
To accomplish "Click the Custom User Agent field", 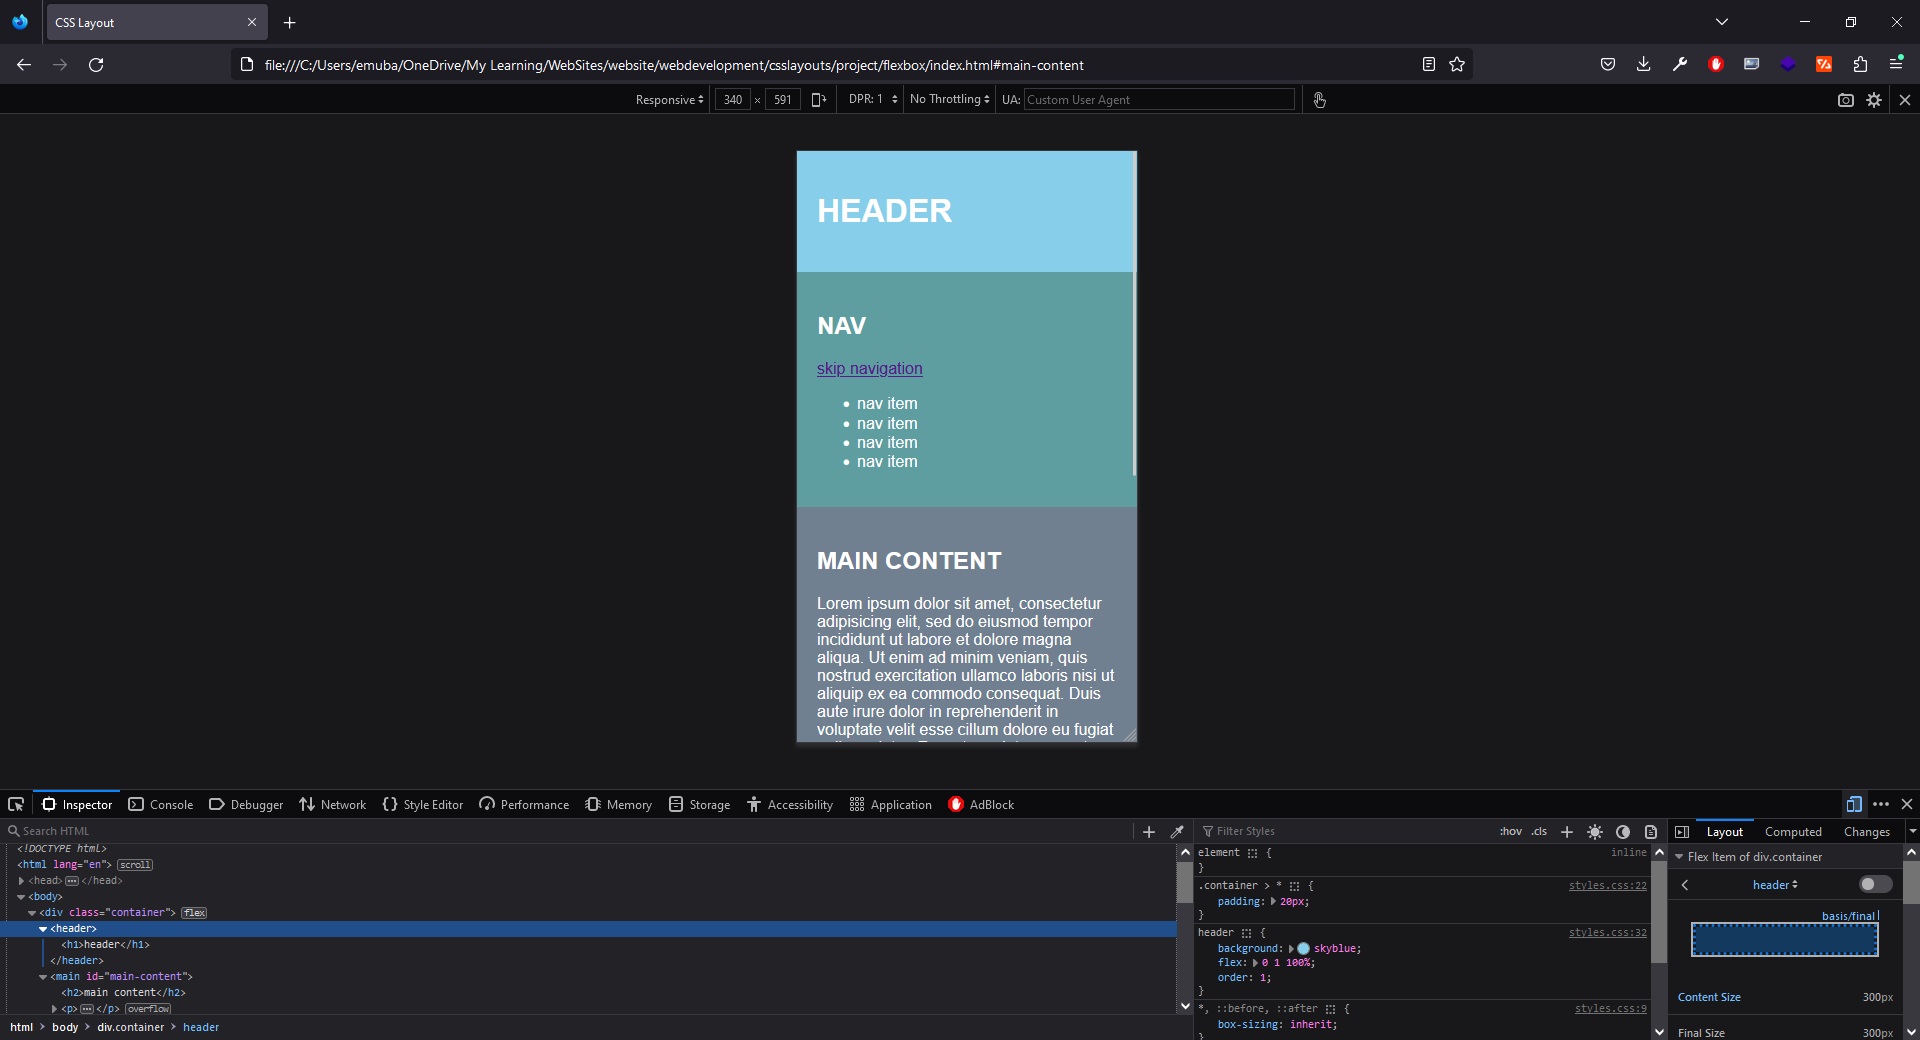I will point(1159,100).
